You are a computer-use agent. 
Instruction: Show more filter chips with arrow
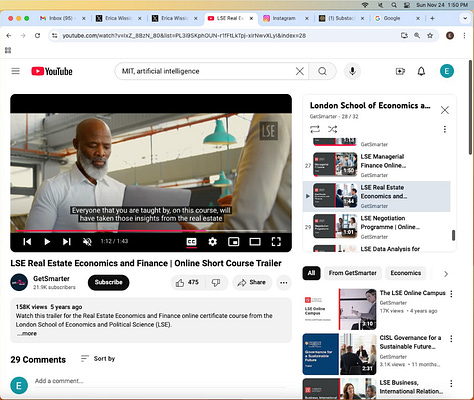(446, 274)
